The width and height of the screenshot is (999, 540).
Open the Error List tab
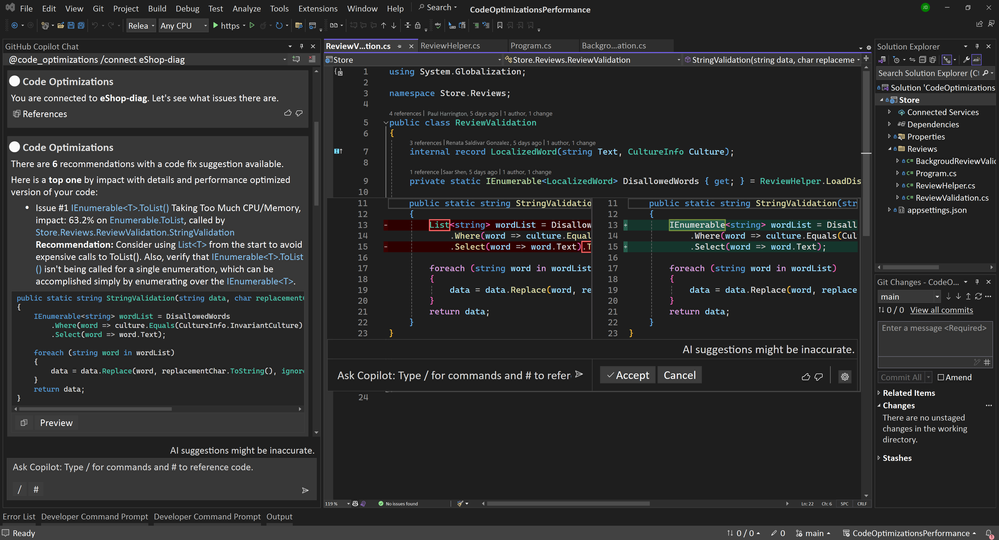(19, 516)
